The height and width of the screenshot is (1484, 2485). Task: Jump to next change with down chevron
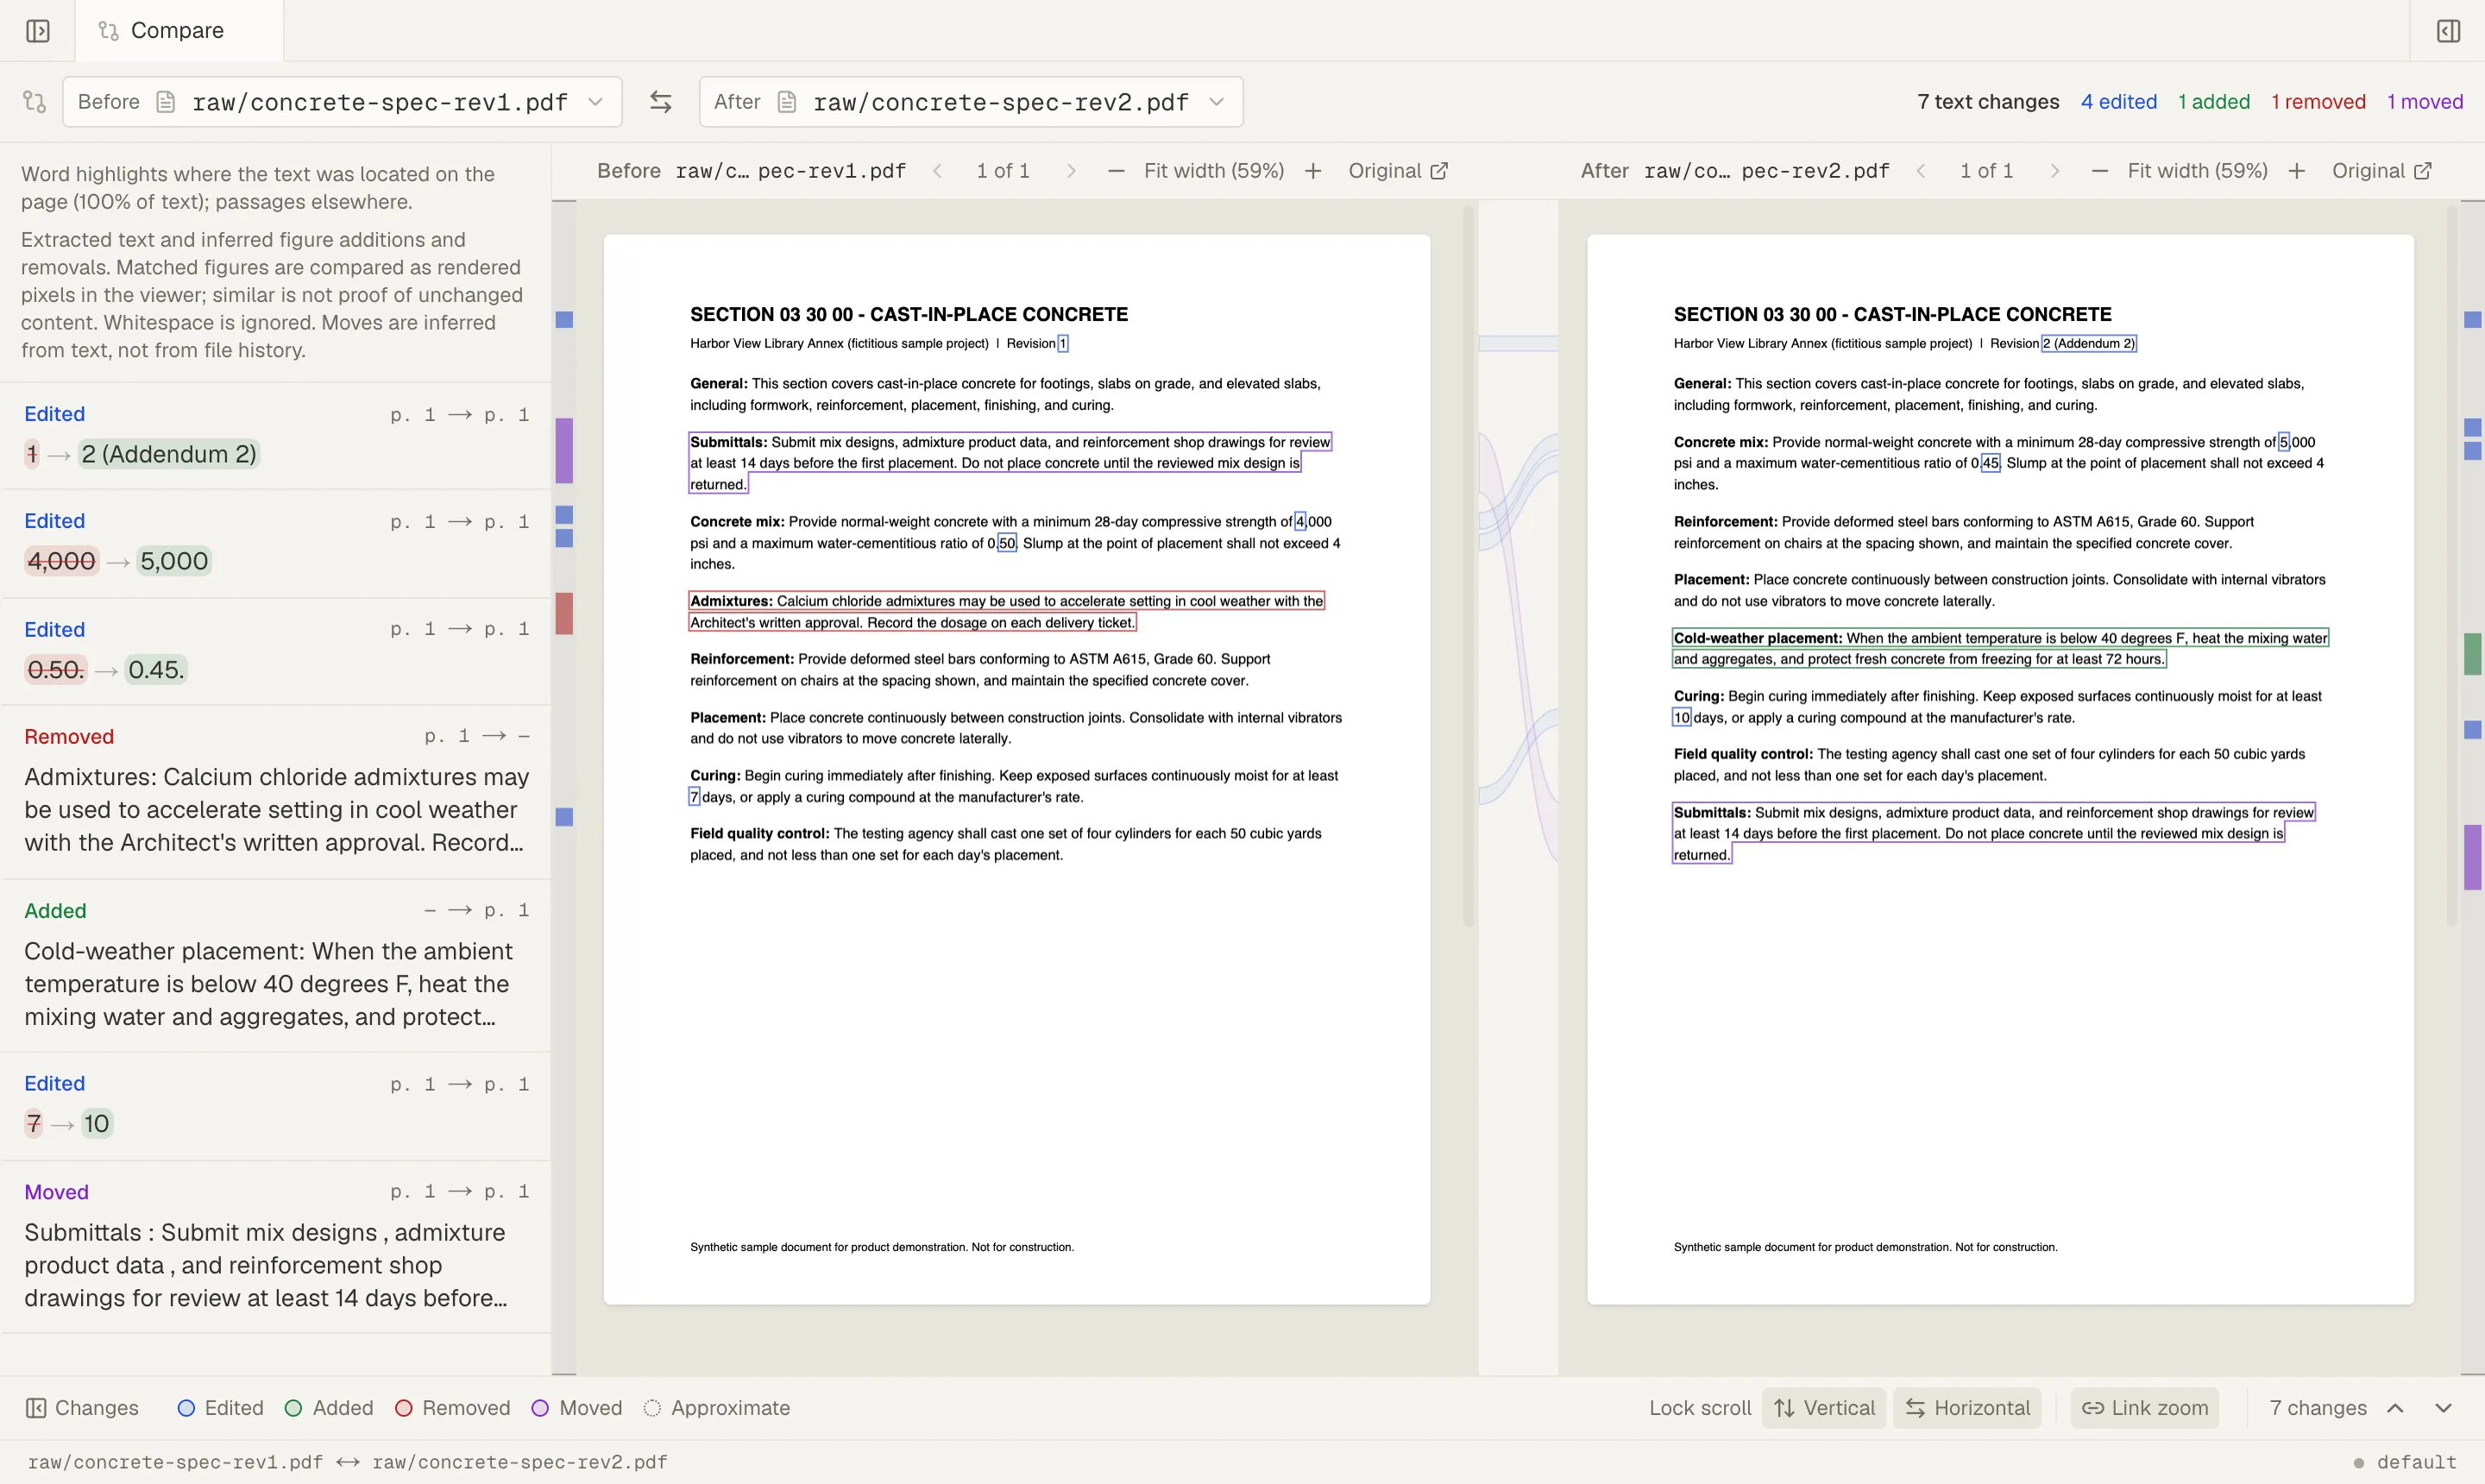click(x=2443, y=1408)
